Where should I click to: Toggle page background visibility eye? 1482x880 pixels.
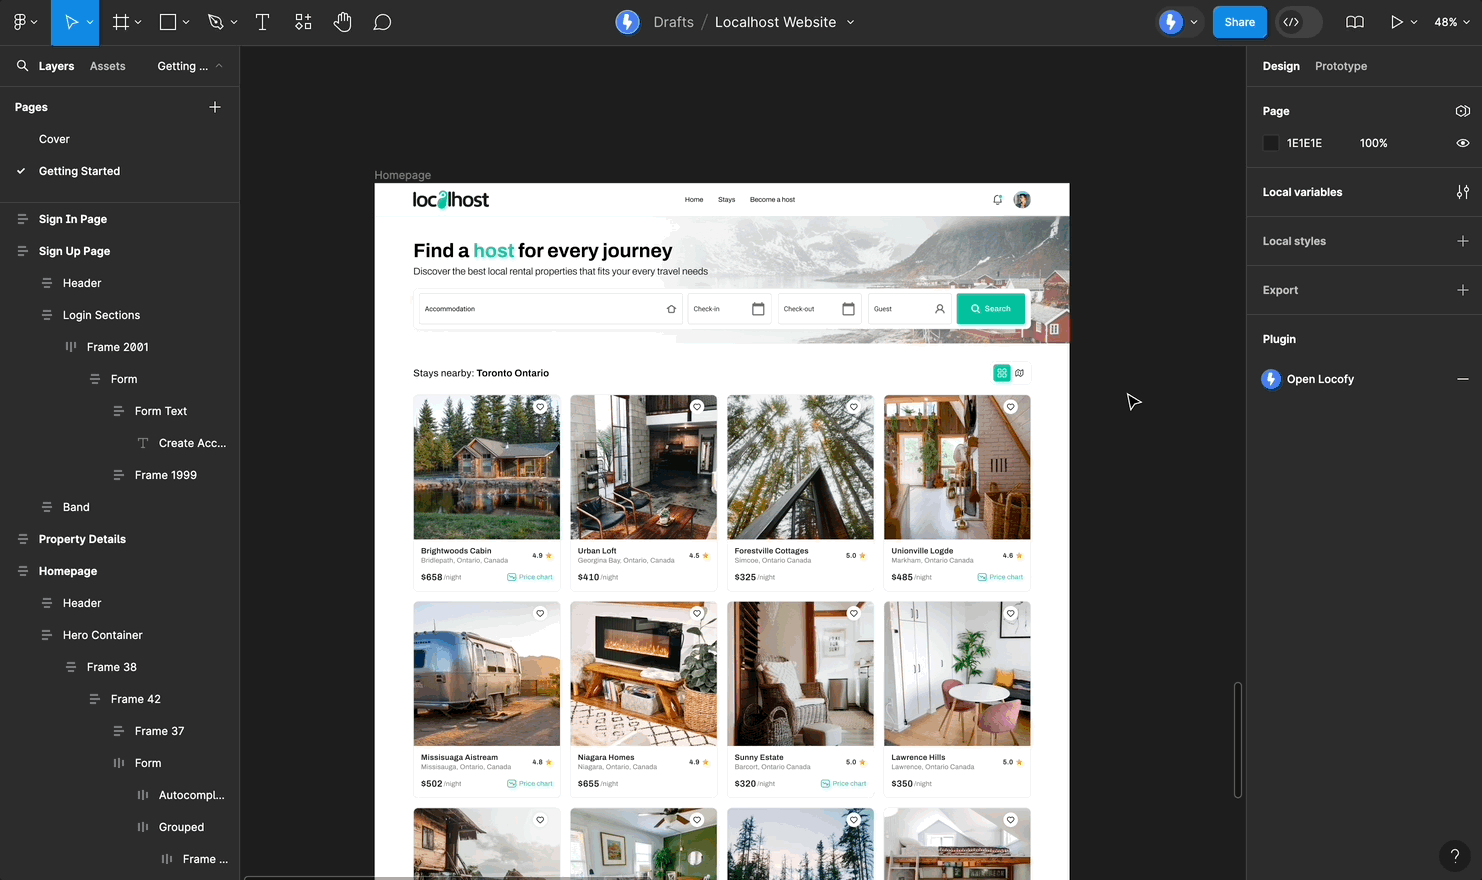tap(1463, 143)
